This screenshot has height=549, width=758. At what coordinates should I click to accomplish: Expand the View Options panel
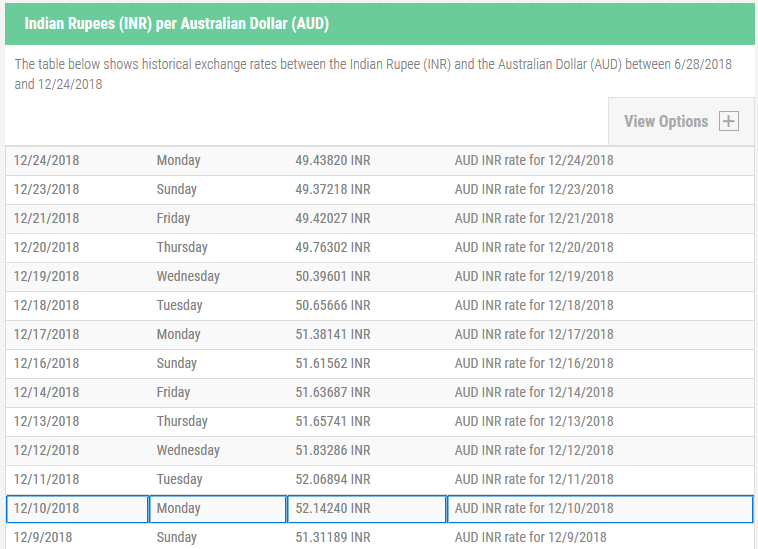(681, 121)
